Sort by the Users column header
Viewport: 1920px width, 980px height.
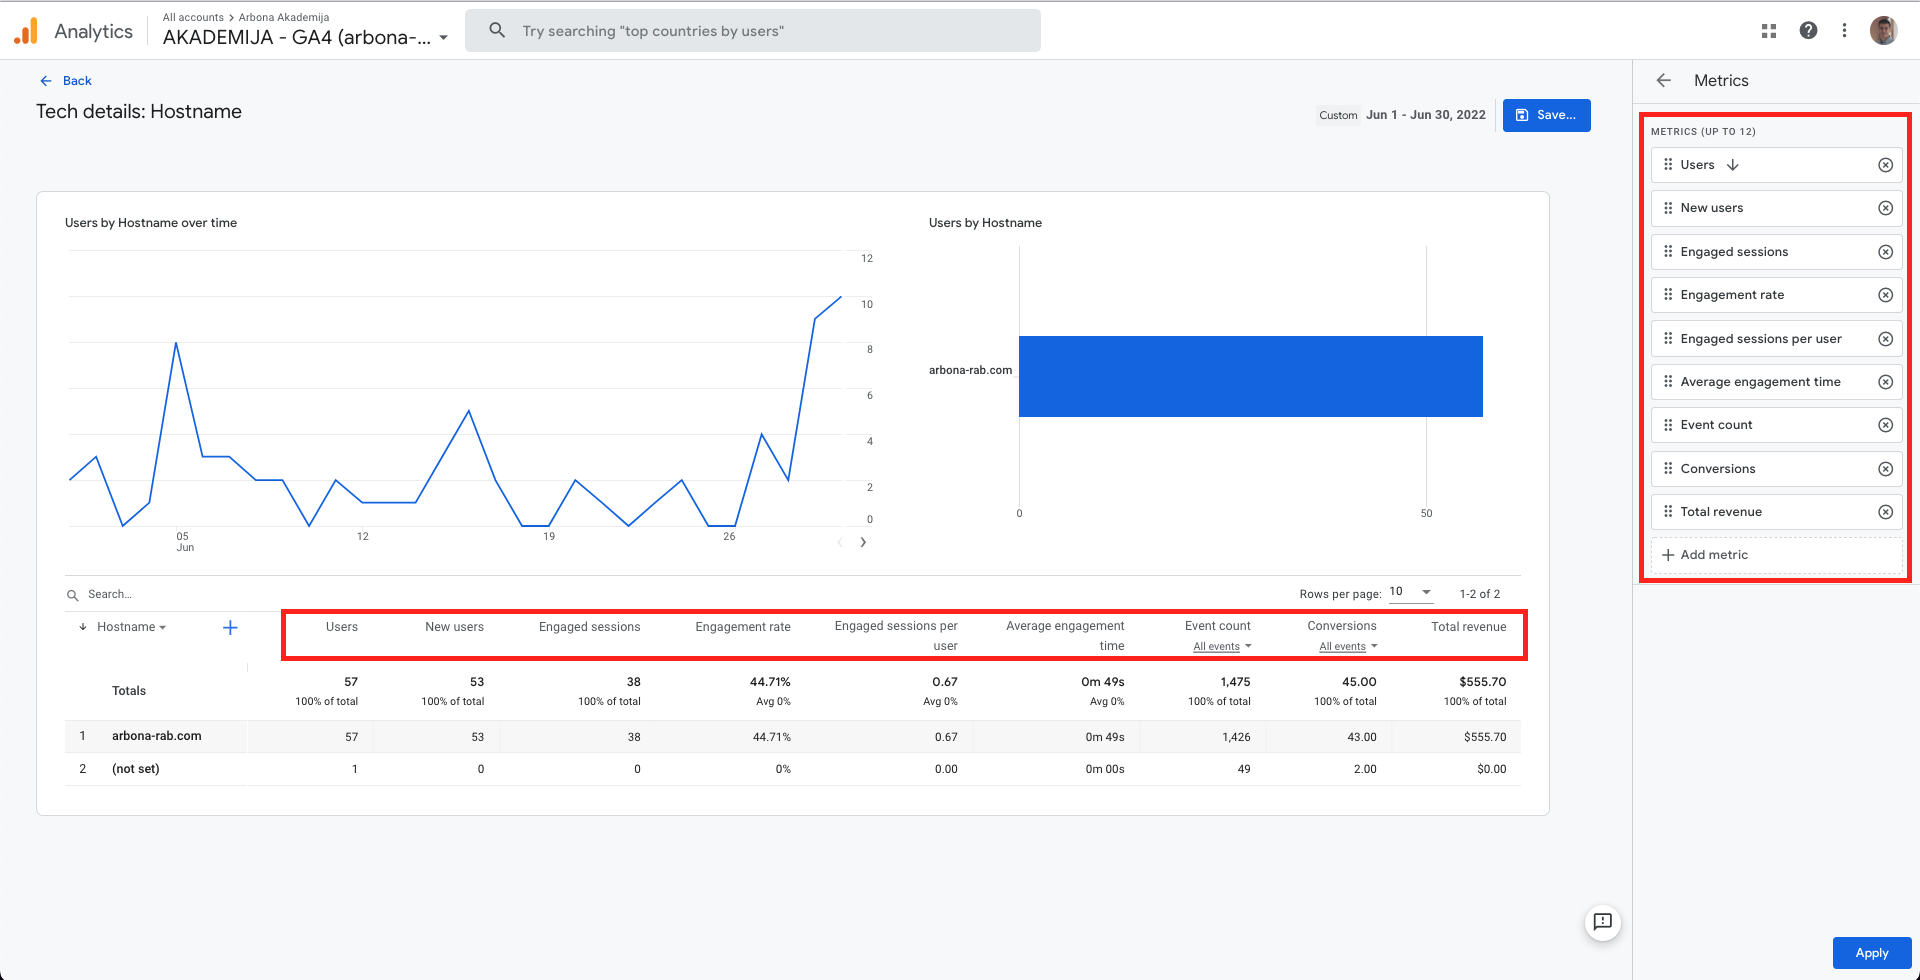pyautogui.click(x=341, y=627)
